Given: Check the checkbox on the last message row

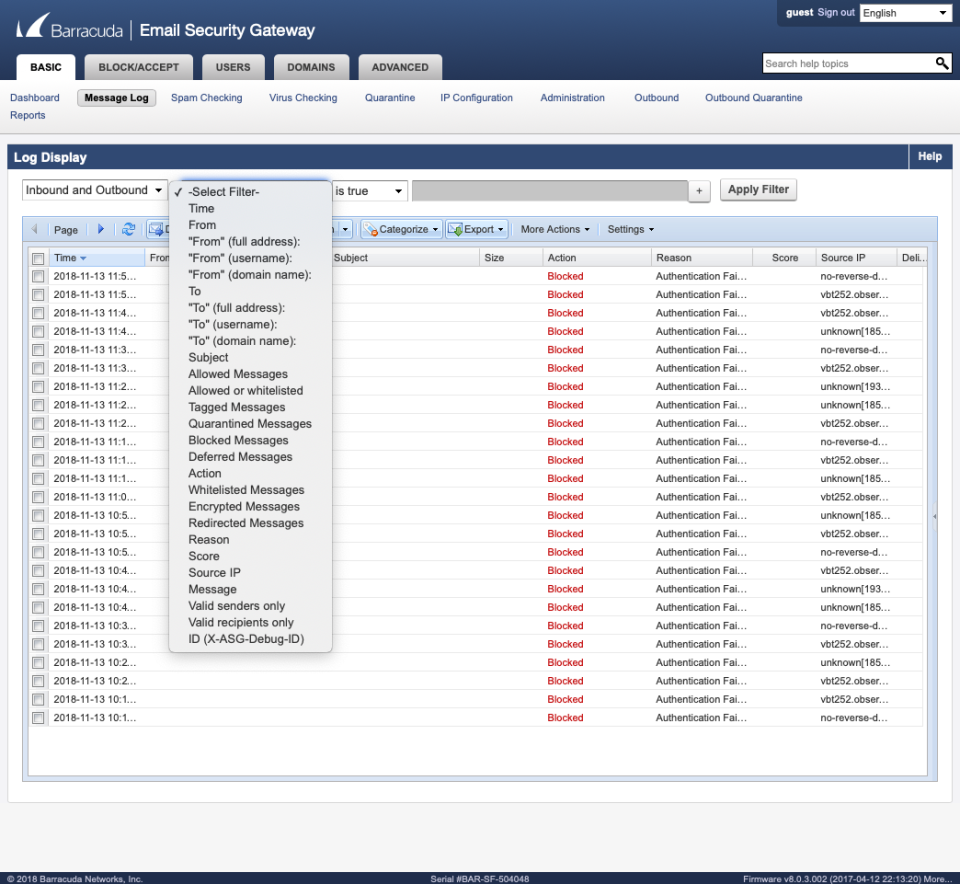Looking at the screenshot, I should tap(38, 717).
